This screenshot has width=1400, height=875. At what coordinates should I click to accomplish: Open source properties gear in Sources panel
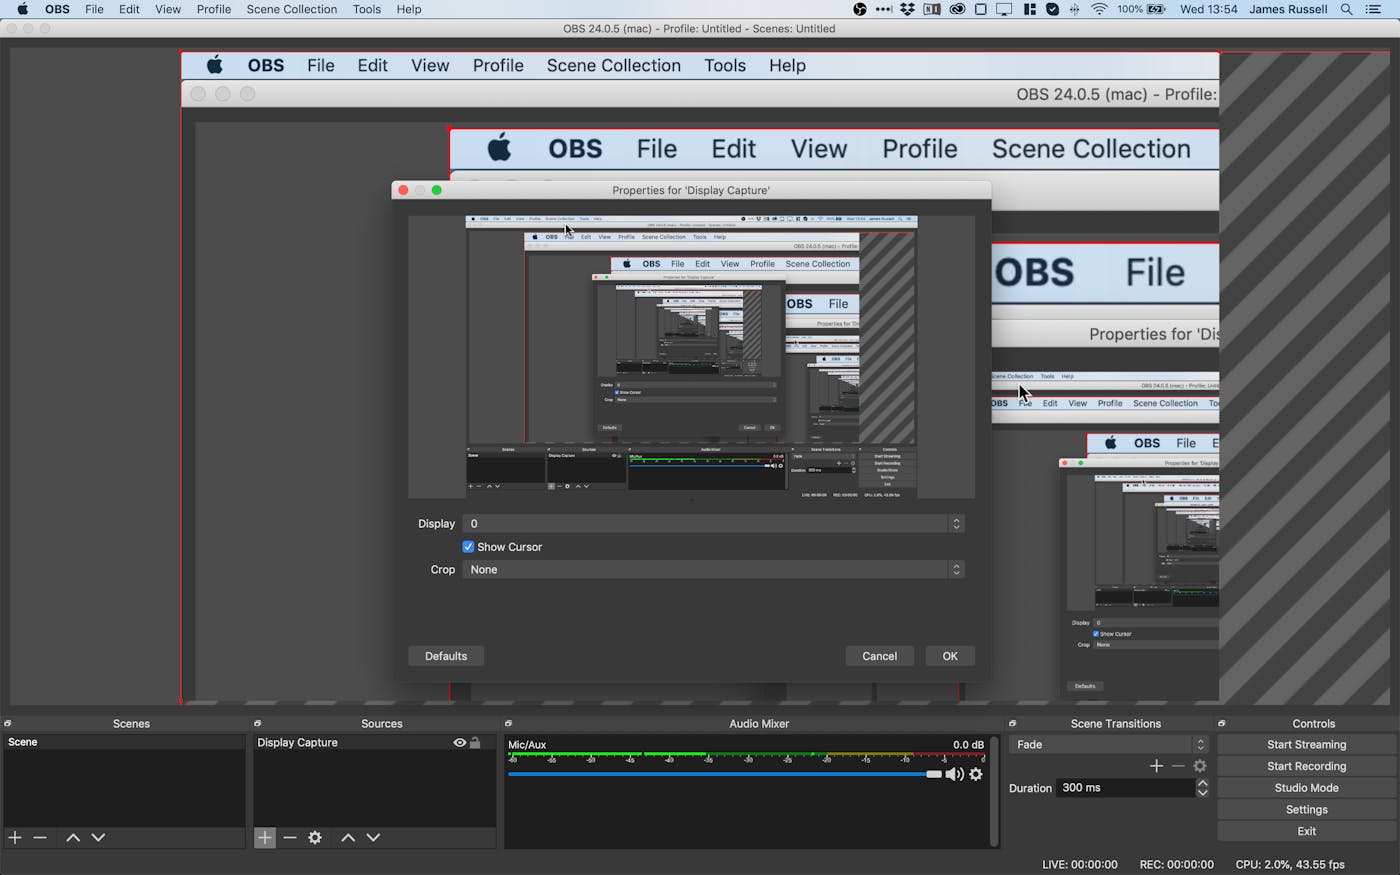click(x=315, y=837)
